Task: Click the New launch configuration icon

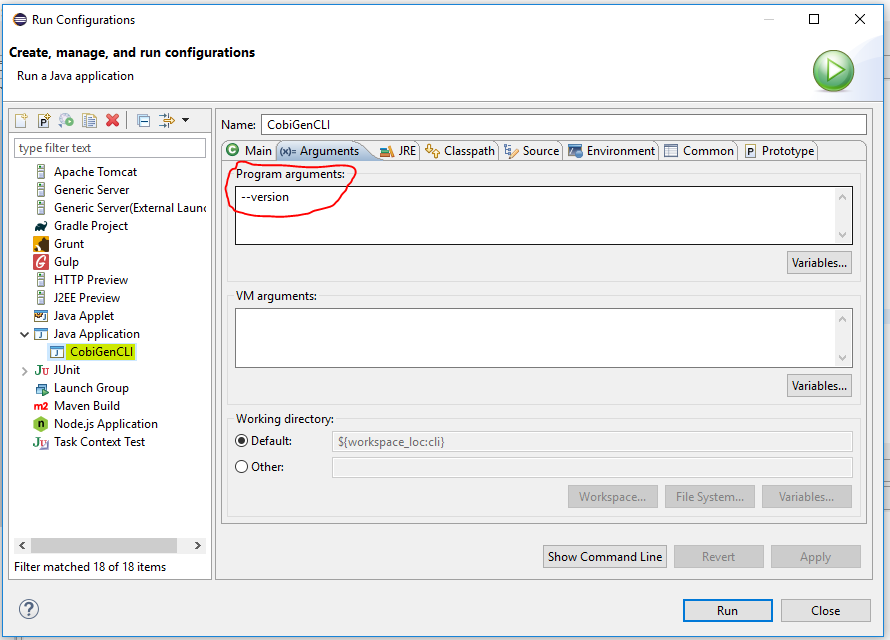Action: 21,120
